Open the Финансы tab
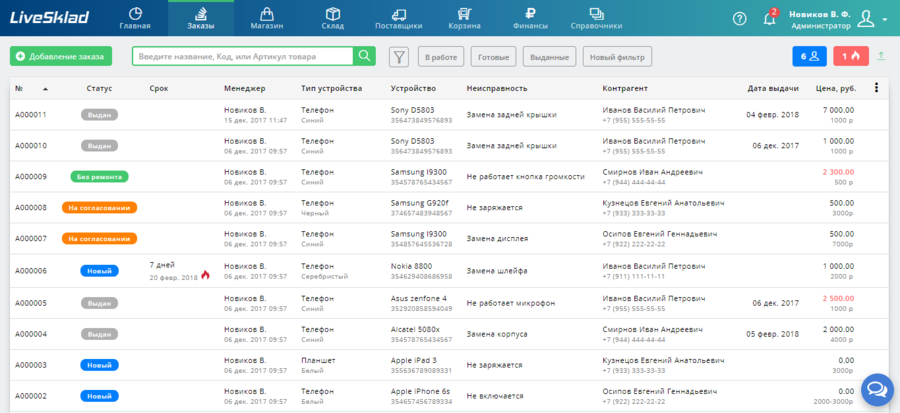This screenshot has height=413, width=900. point(530,18)
